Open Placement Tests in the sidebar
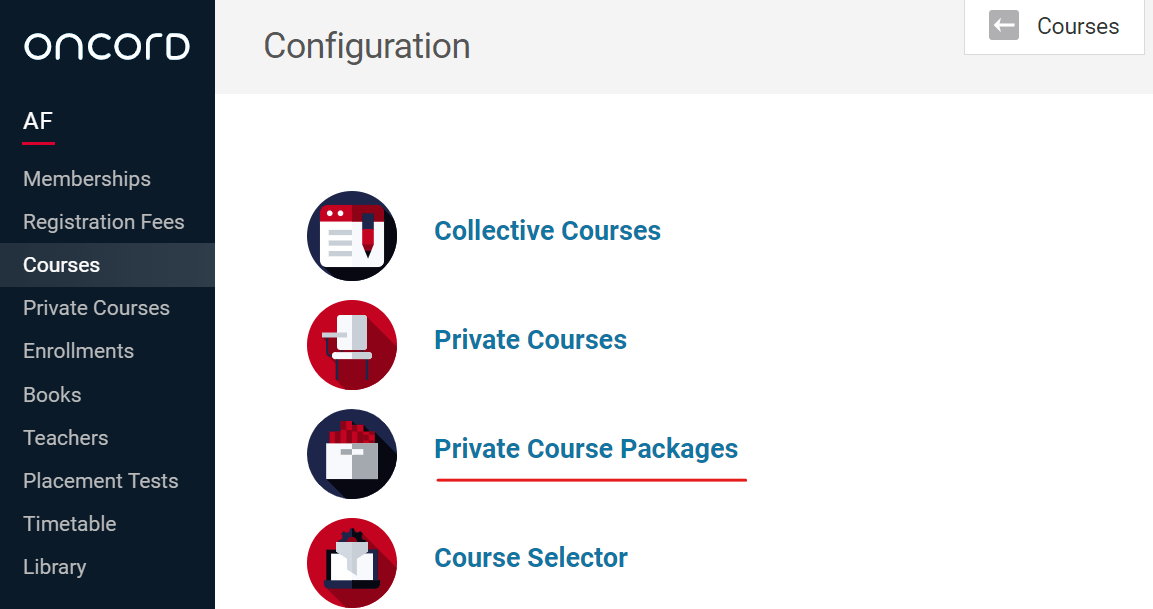 coord(100,481)
